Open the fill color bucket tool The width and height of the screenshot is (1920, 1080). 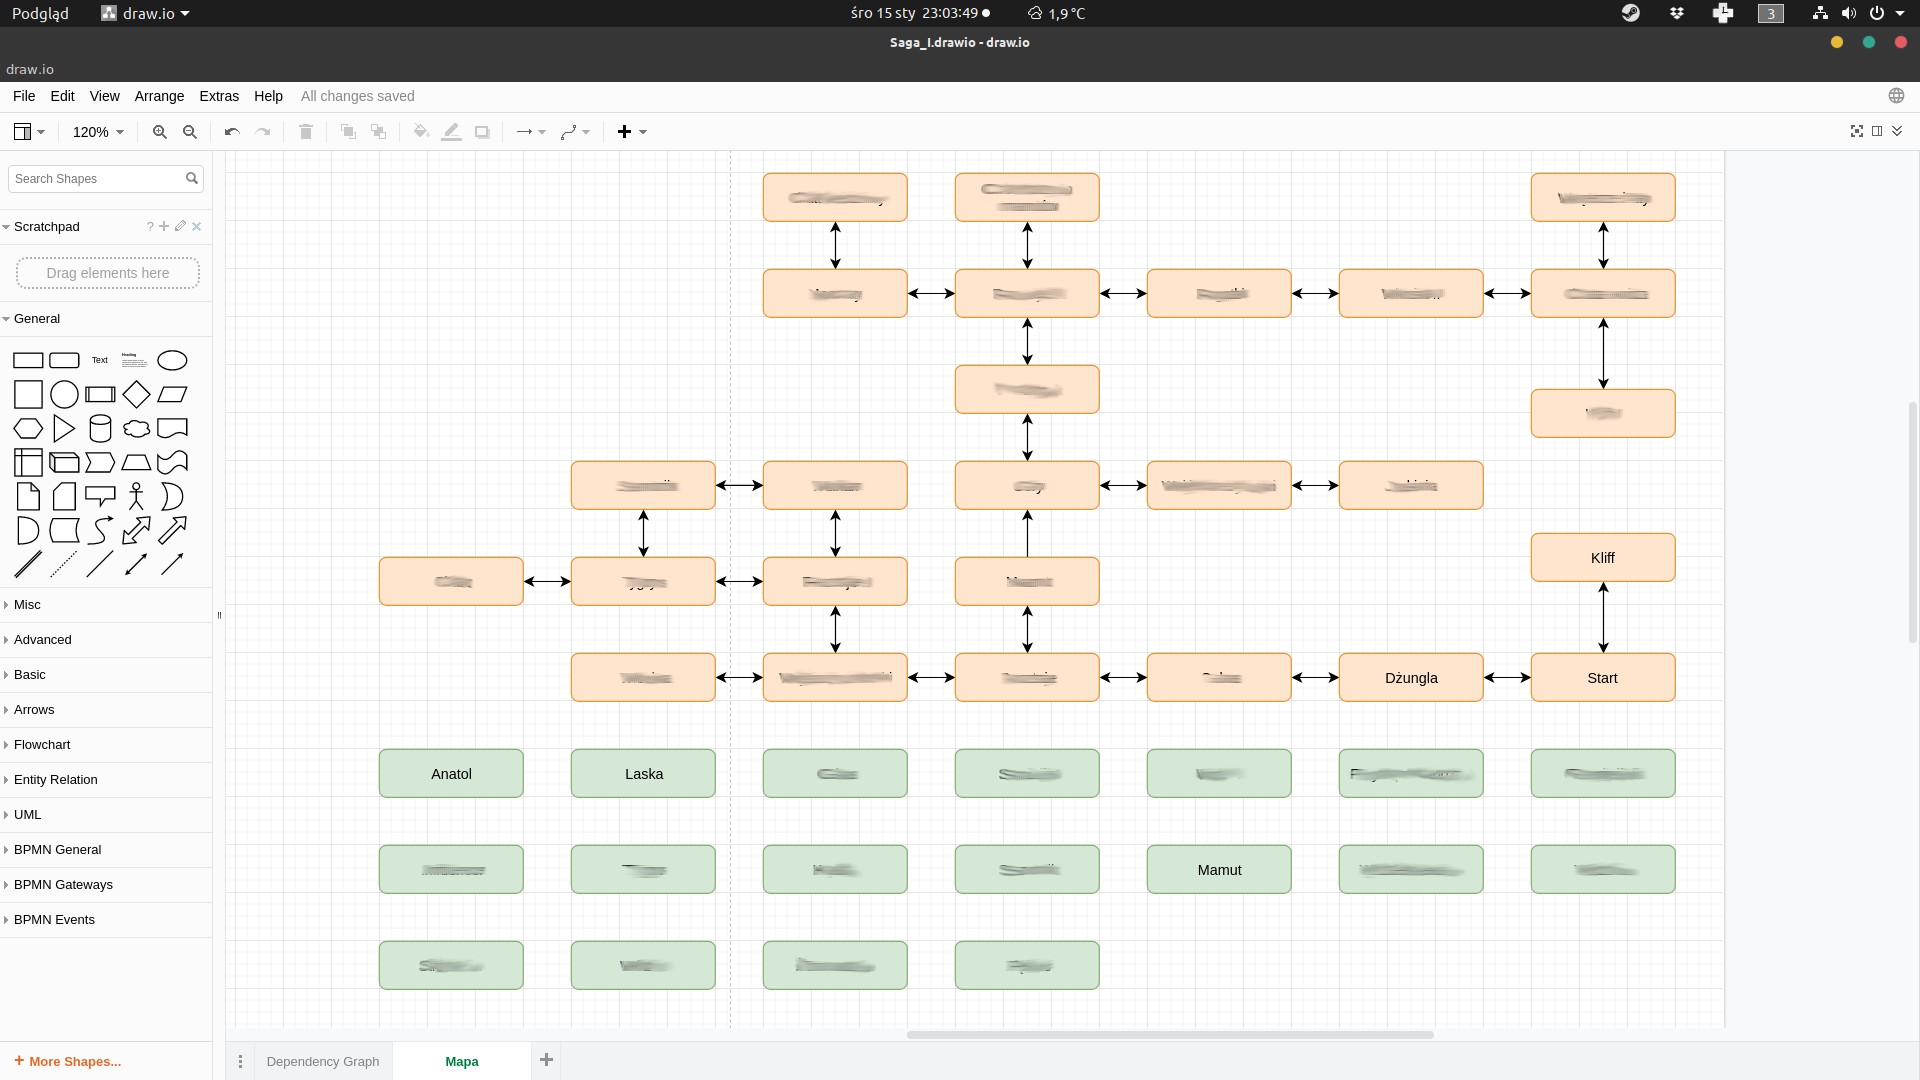click(x=421, y=132)
